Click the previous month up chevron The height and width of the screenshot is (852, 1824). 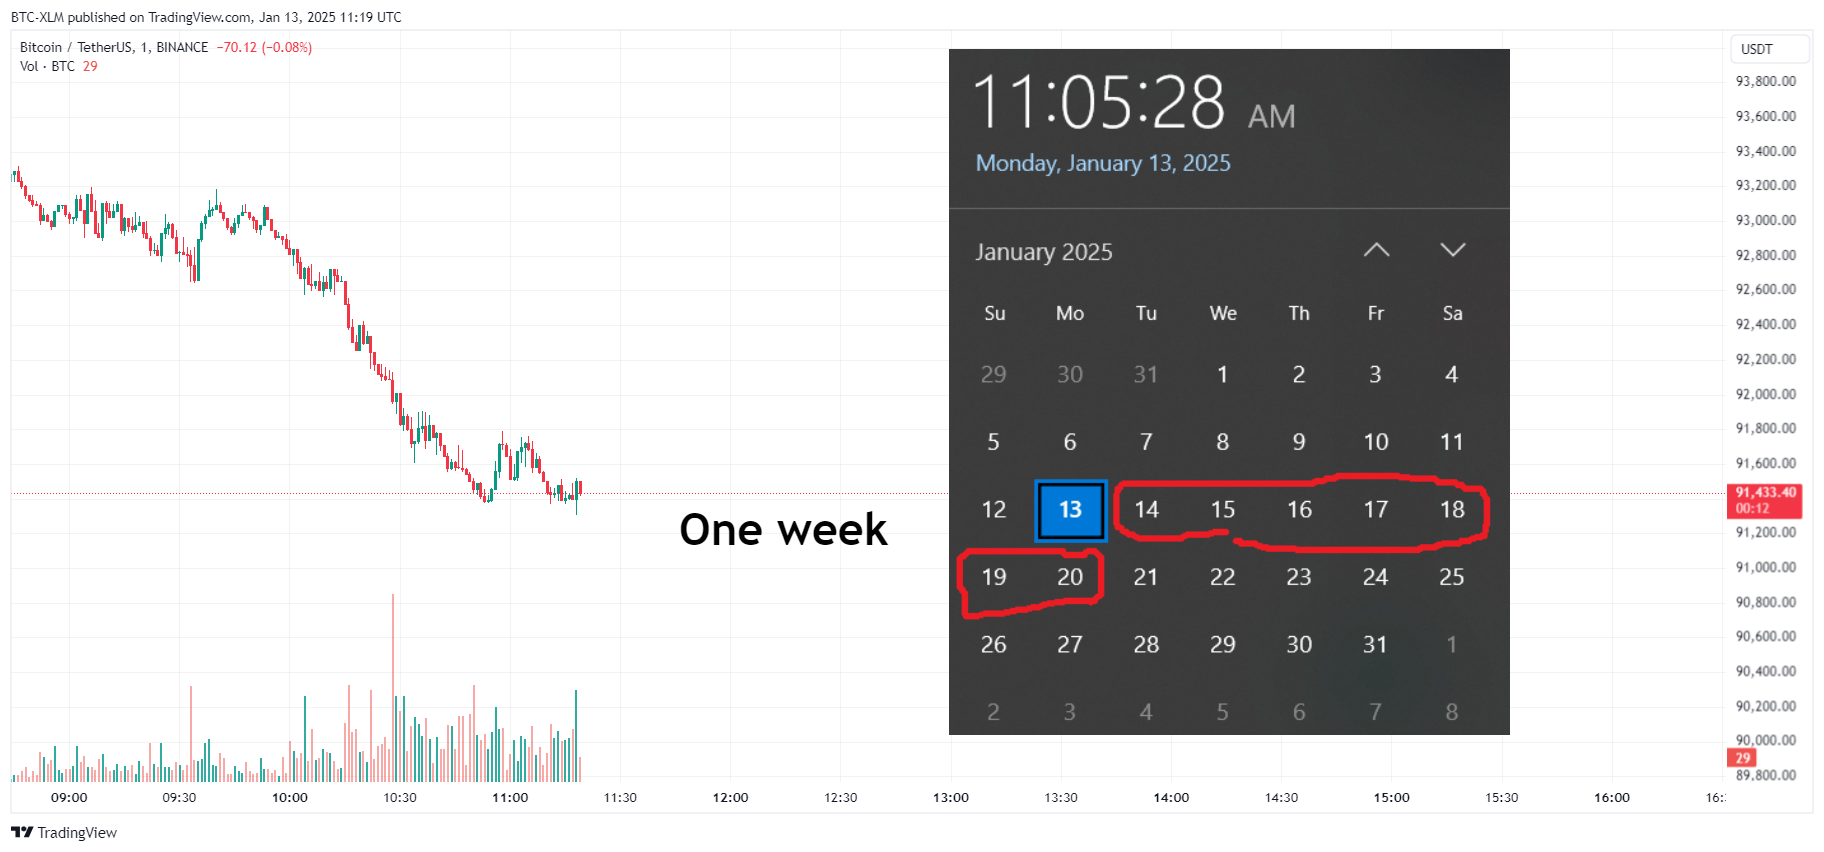[x=1376, y=250]
